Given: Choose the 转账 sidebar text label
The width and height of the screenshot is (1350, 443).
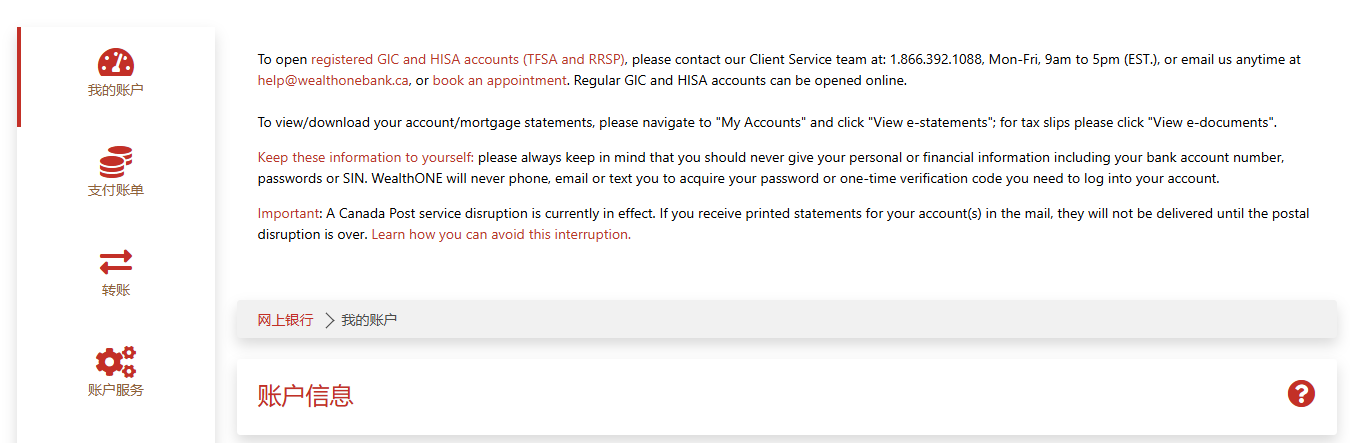Looking at the screenshot, I should pos(116,291).
